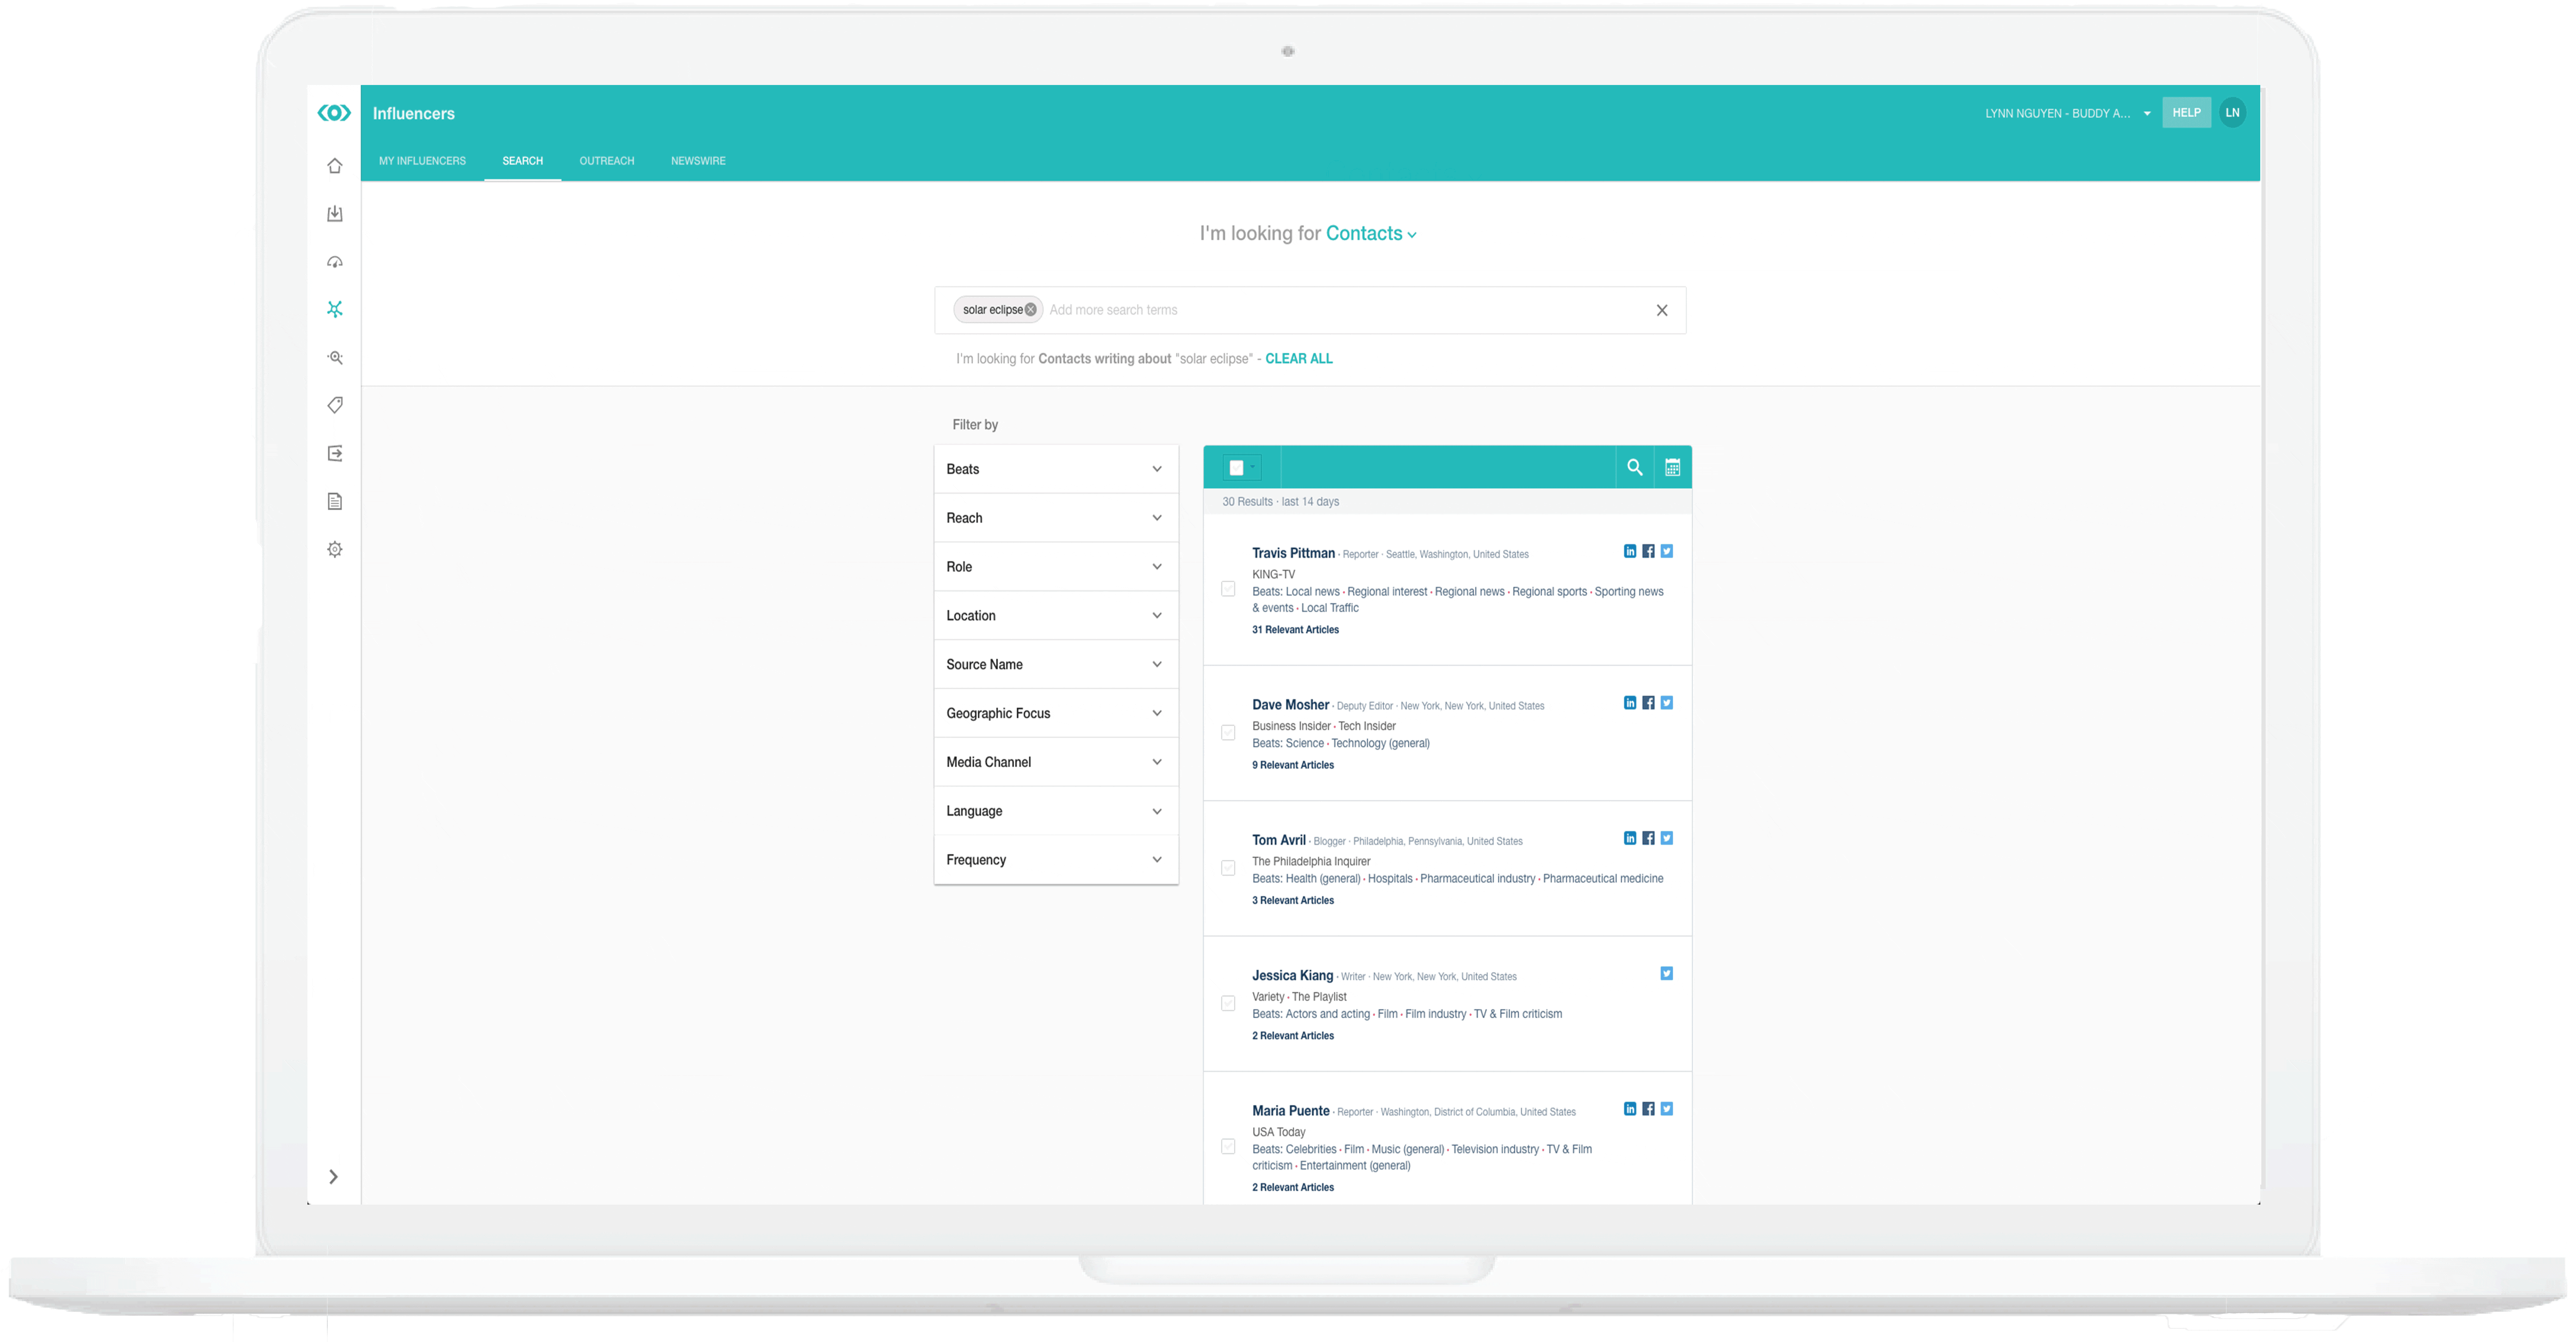Open the select-all checkbox dropdown arrow
Screen dimensions: 2576x1342
pos(1252,467)
